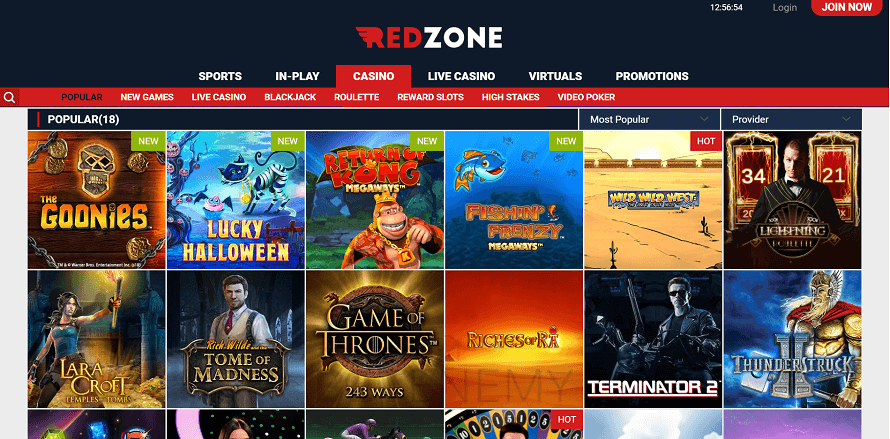Launch Lucky Halloween slot game
The height and width of the screenshot is (439, 890).
coord(236,200)
